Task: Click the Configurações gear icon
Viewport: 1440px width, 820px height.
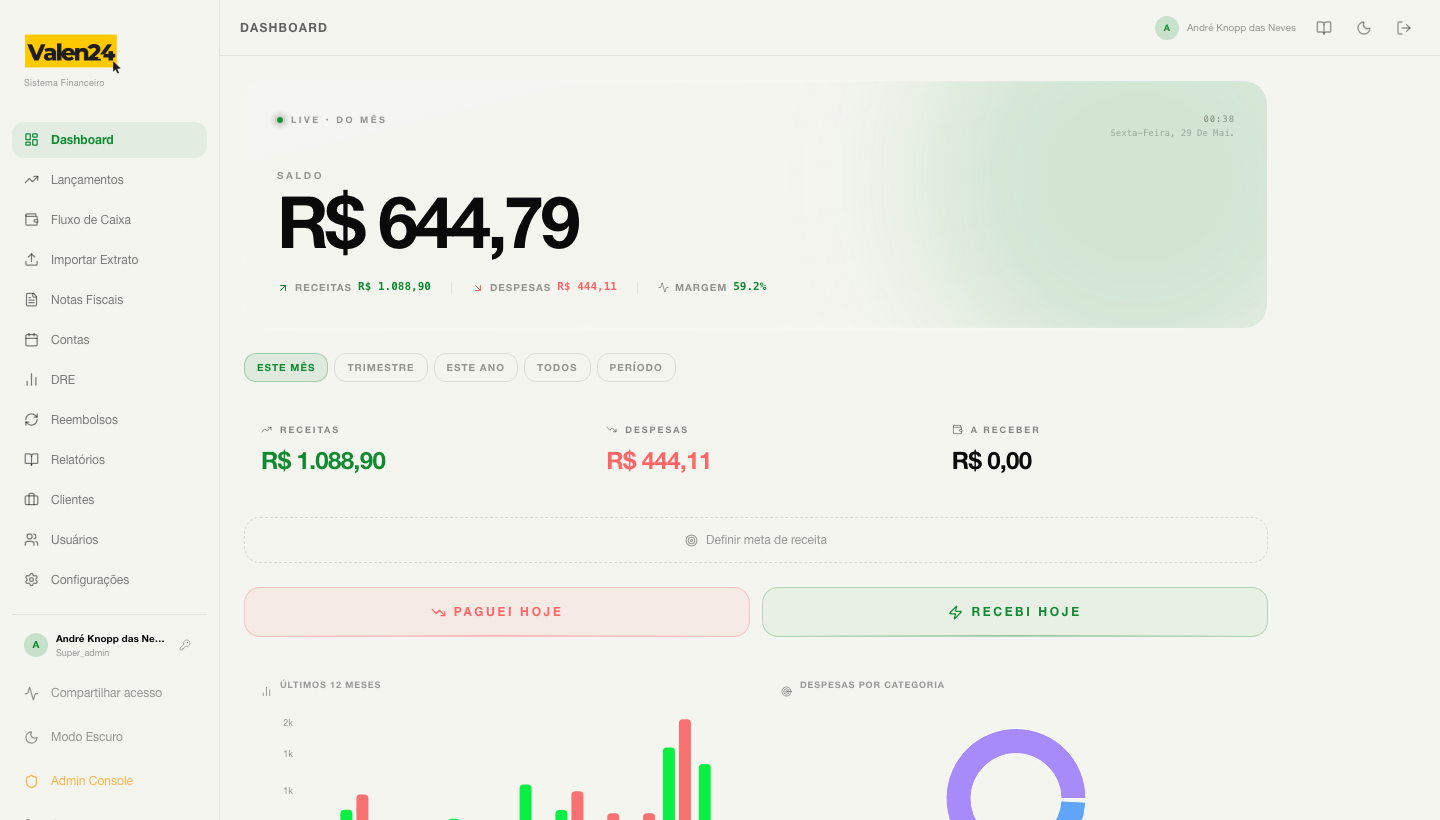Action: pos(31,580)
